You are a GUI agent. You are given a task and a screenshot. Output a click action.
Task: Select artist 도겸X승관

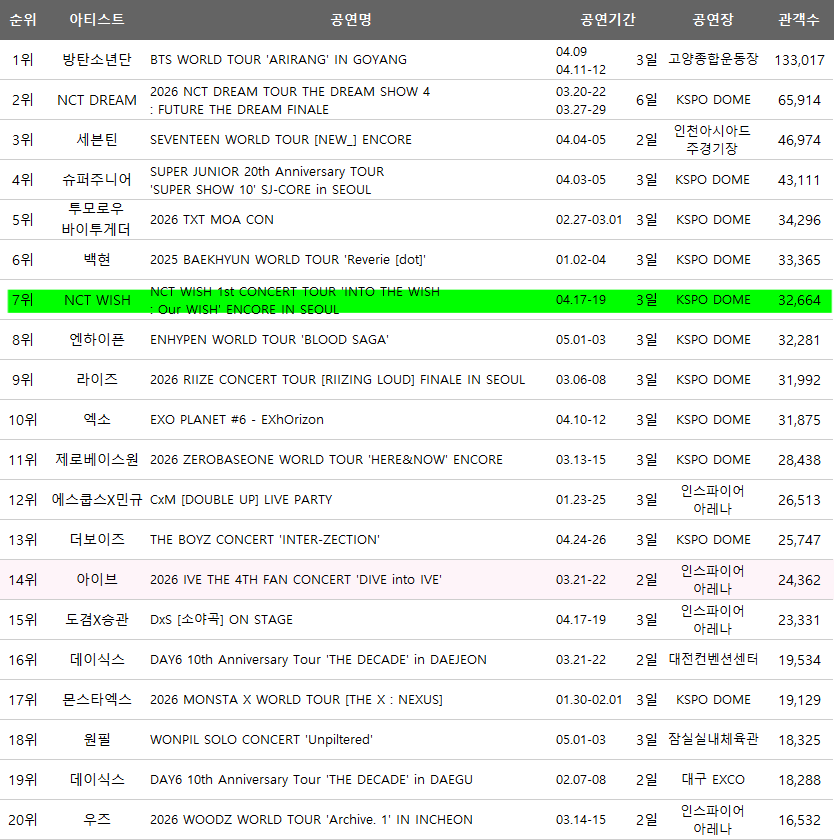(97, 620)
